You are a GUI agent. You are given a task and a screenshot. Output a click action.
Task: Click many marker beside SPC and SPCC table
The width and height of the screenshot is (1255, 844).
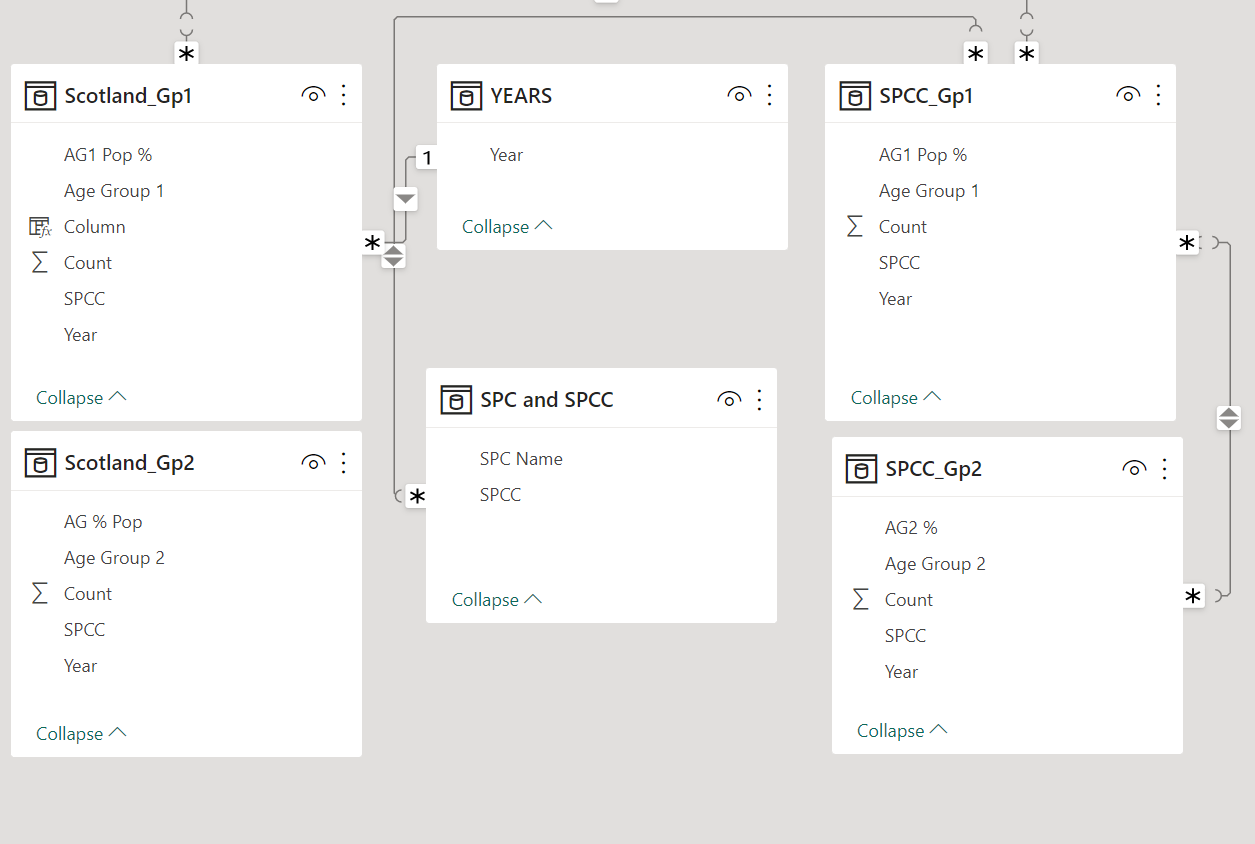(x=417, y=497)
